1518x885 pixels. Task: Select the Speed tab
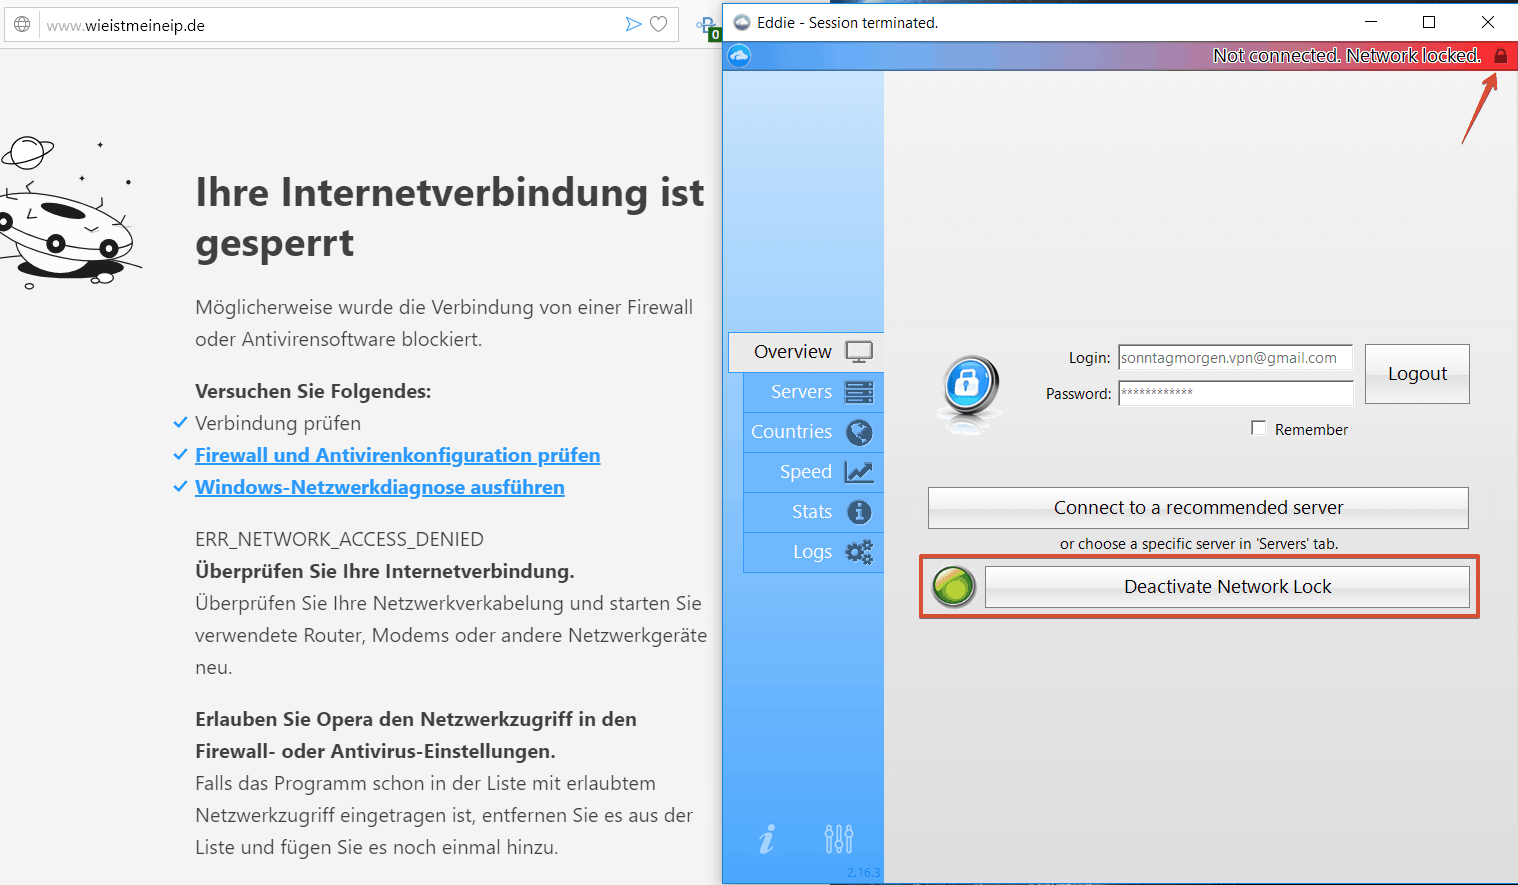pos(813,472)
